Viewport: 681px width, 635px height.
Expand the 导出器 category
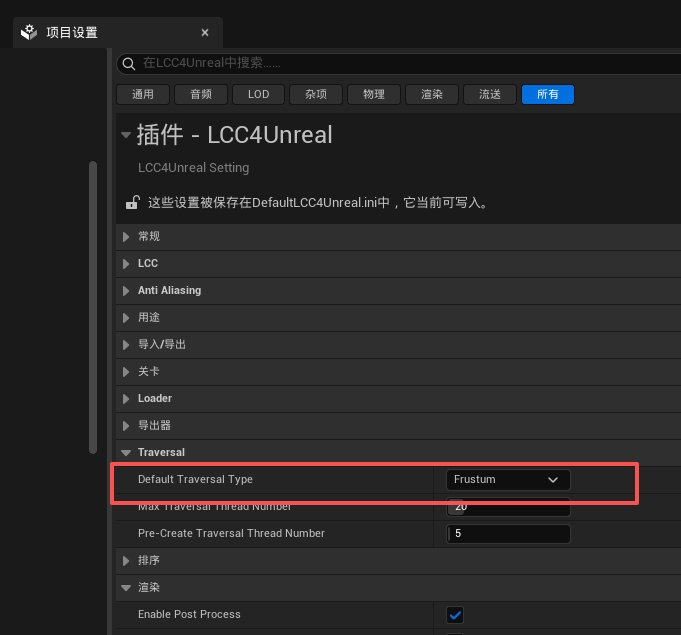(x=126, y=426)
